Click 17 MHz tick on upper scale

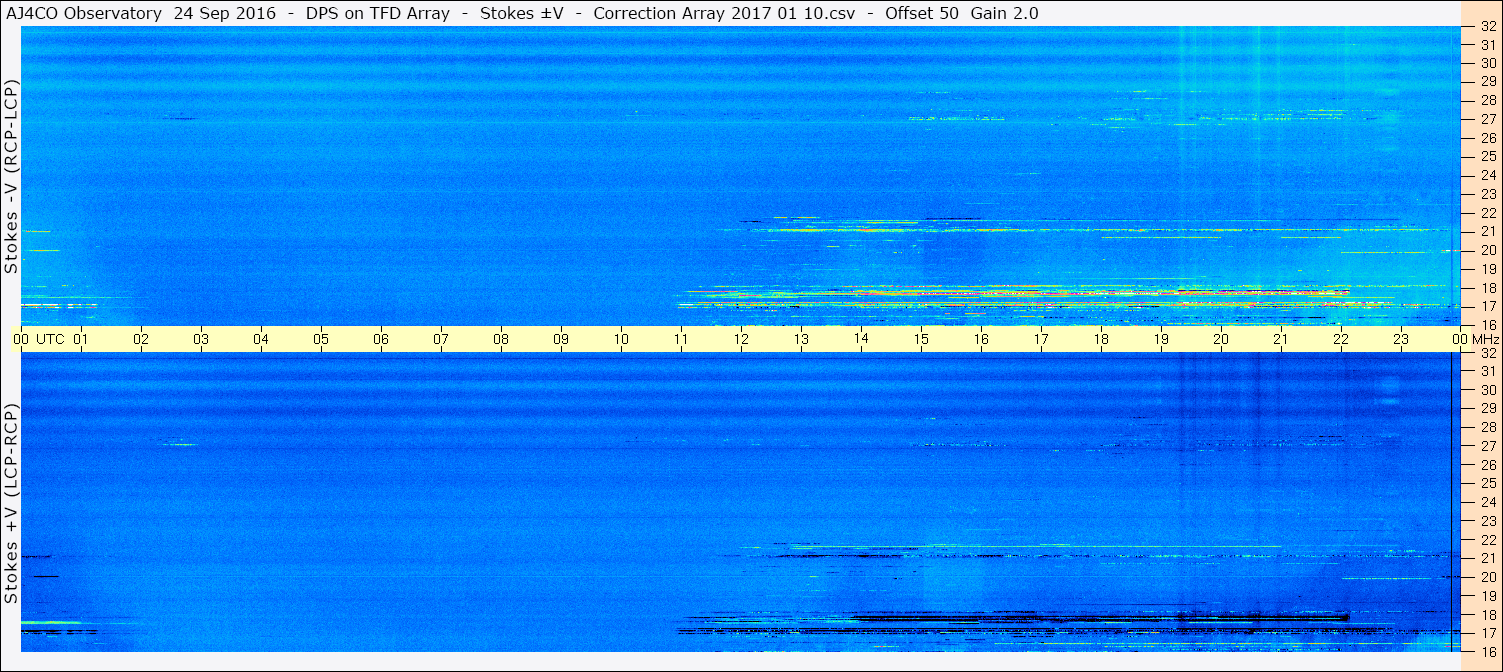[1487, 306]
